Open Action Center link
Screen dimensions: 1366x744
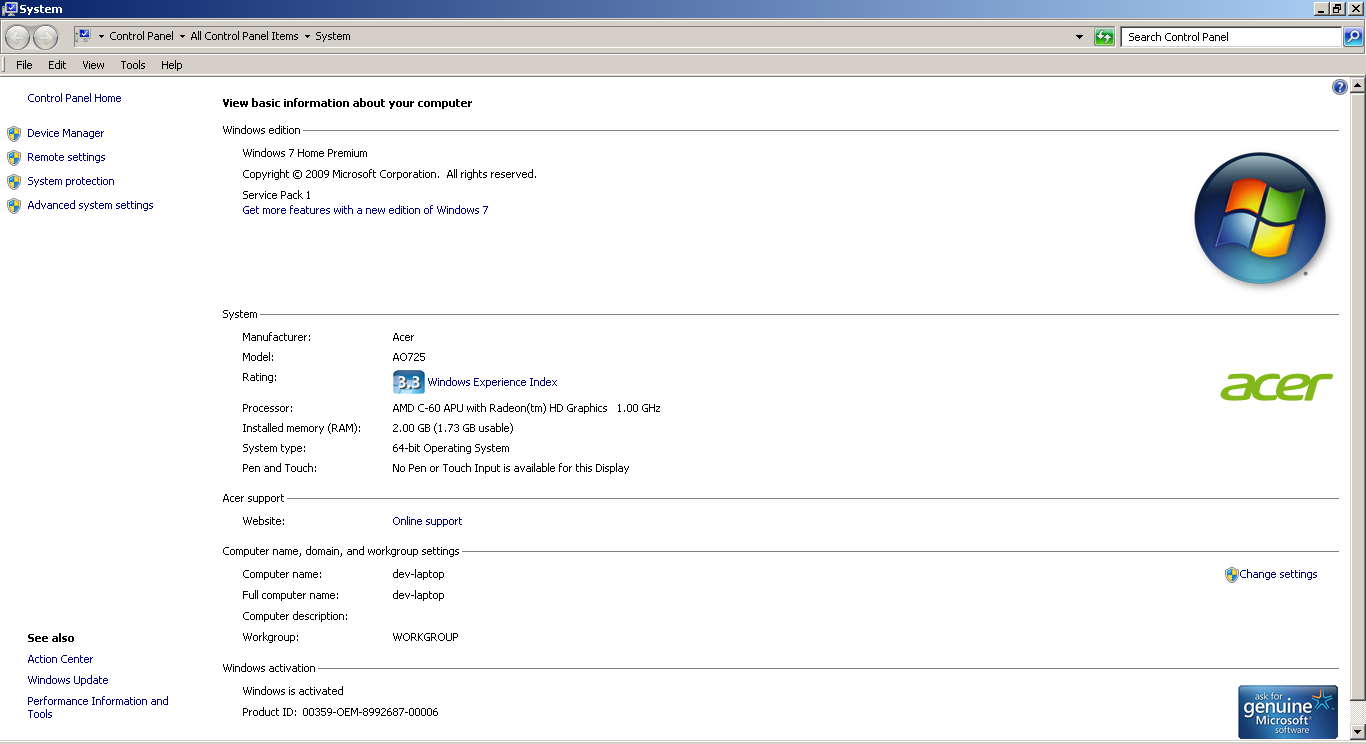60,659
